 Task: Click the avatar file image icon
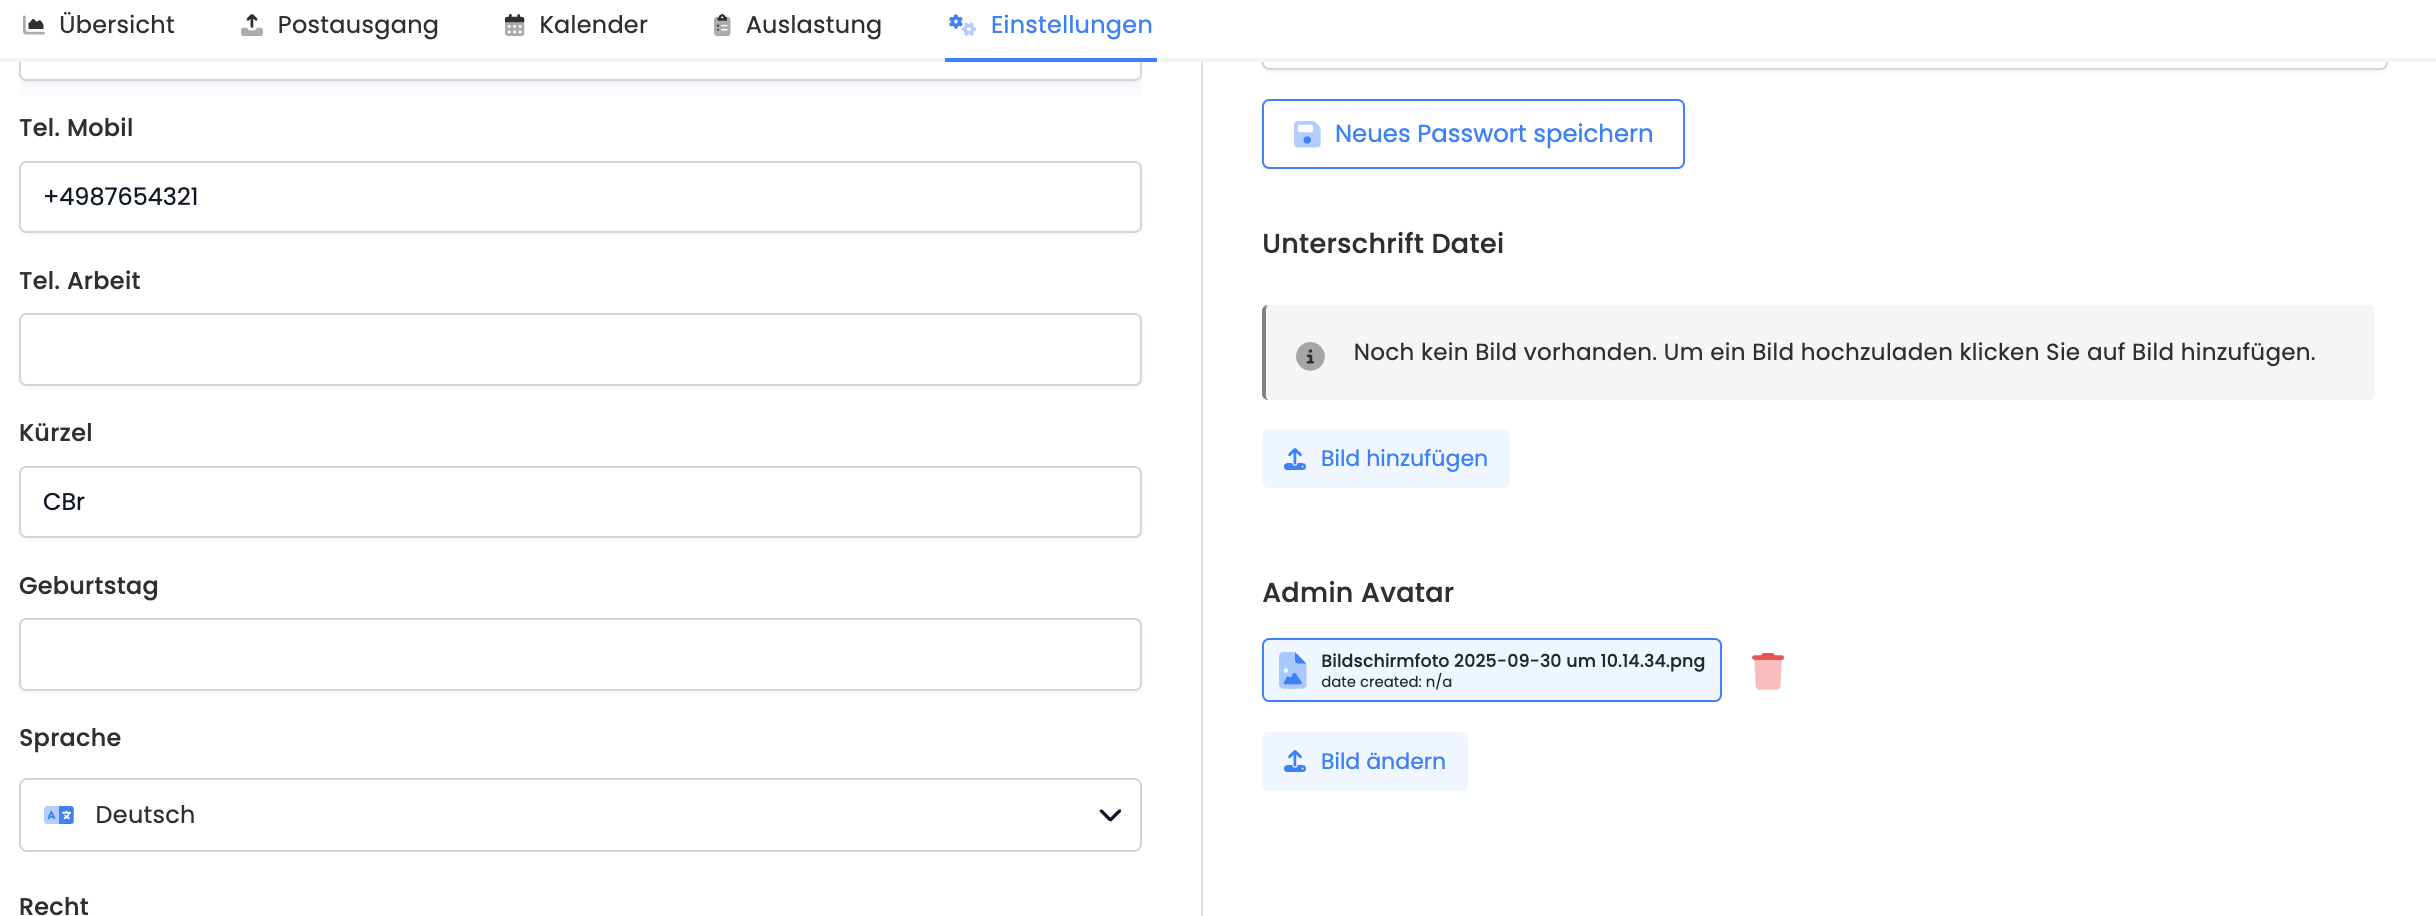click(1293, 670)
